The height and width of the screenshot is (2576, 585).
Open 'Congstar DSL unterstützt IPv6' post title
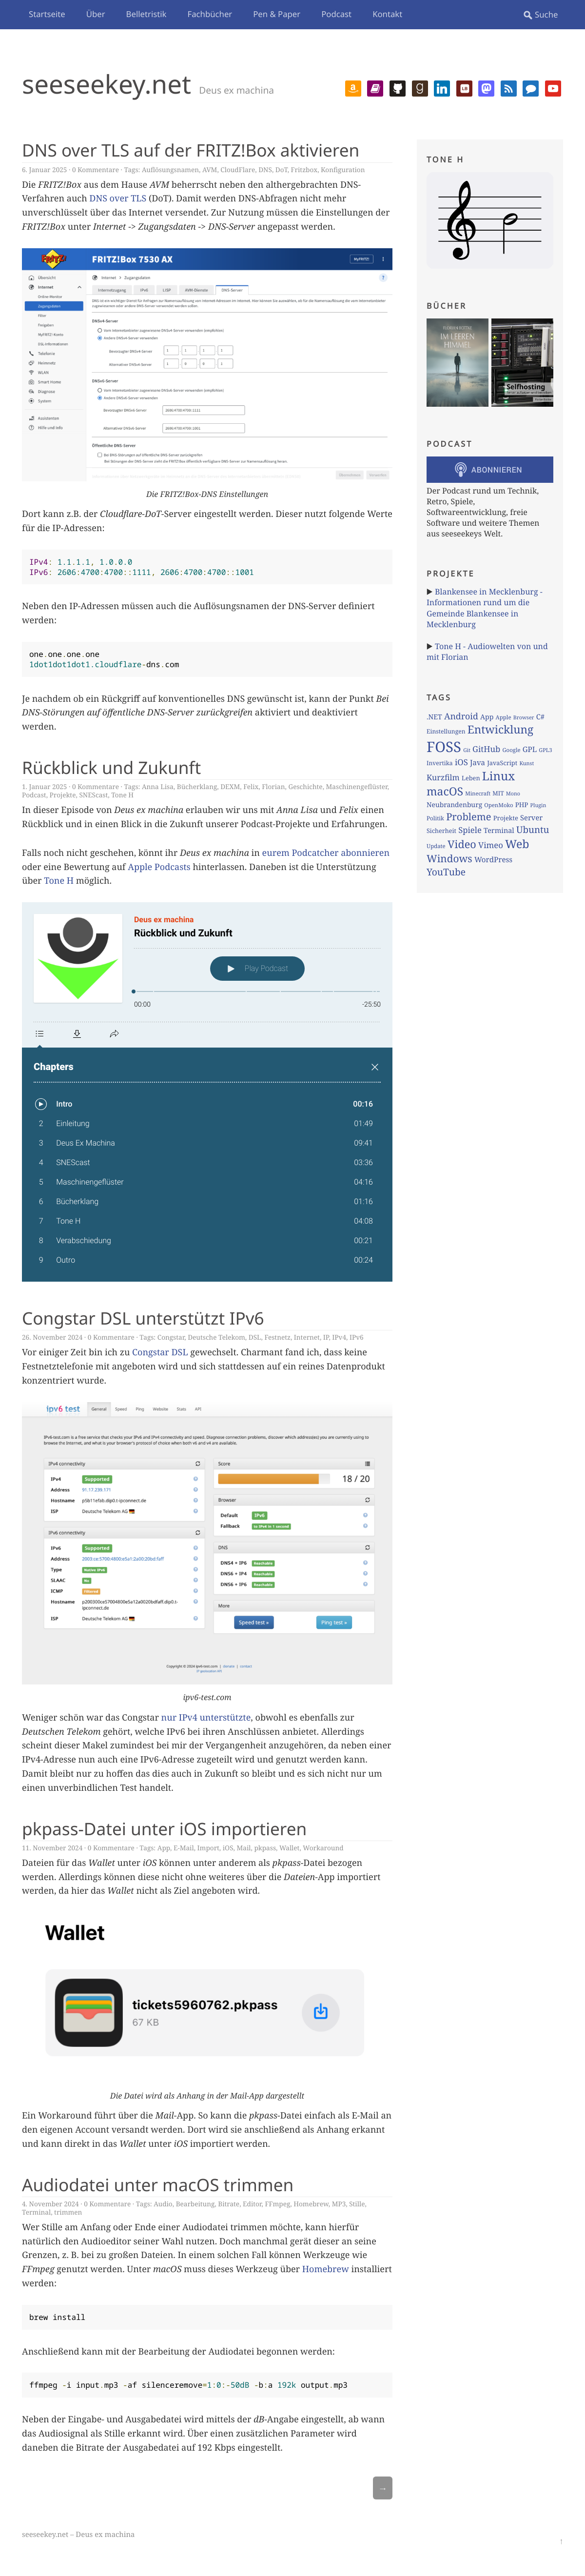(143, 1318)
